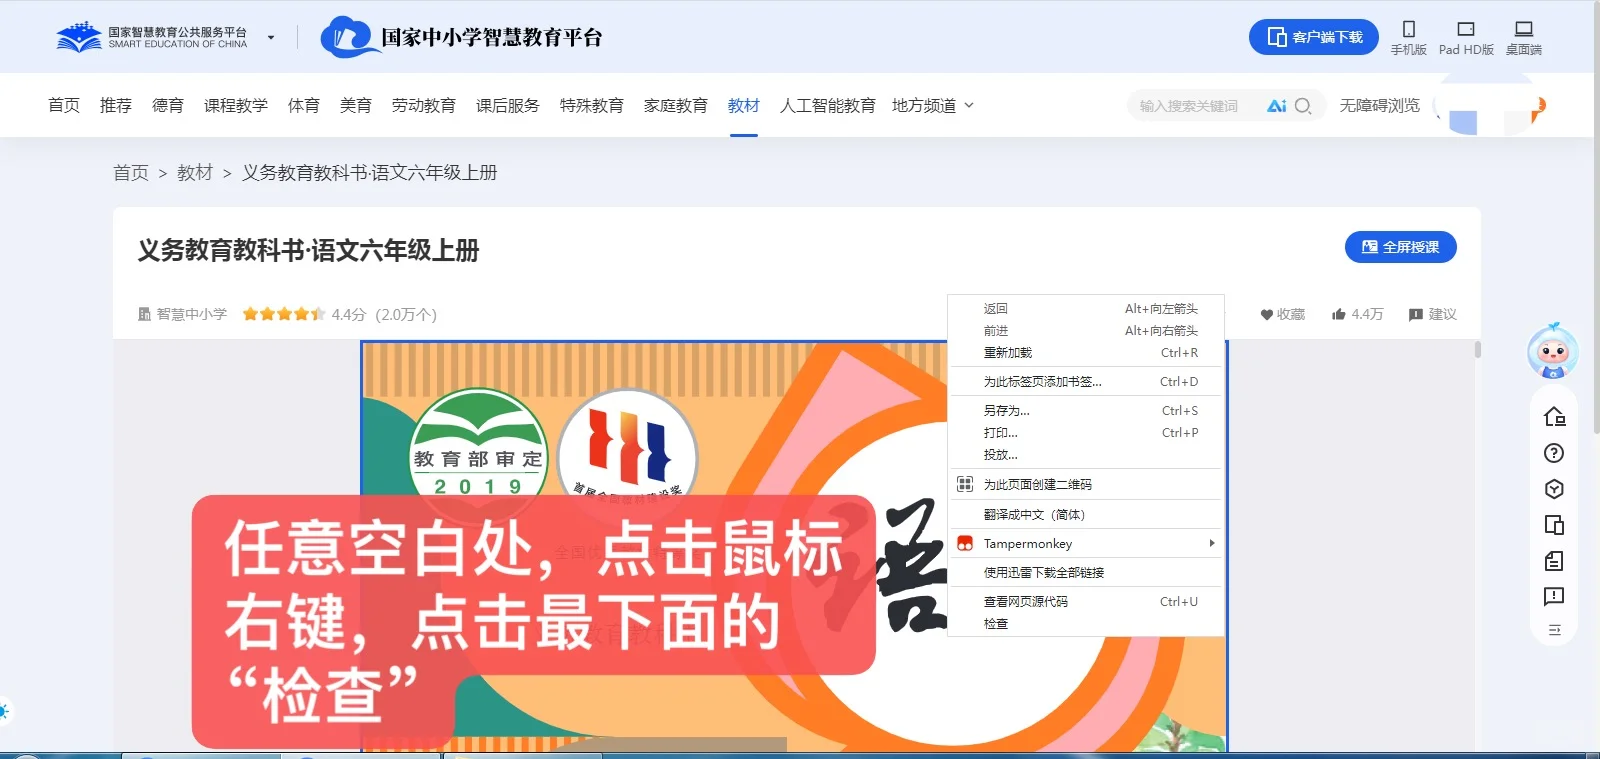1600x759 pixels.
Task: Click the 无障碍浏览 link
Action: pyautogui.click(x=1380, y=105)
